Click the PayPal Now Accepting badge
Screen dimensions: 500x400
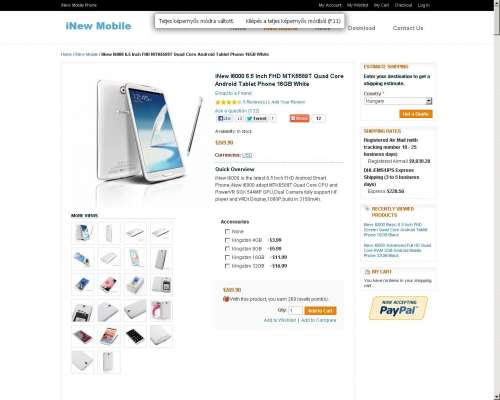[398, 308]
